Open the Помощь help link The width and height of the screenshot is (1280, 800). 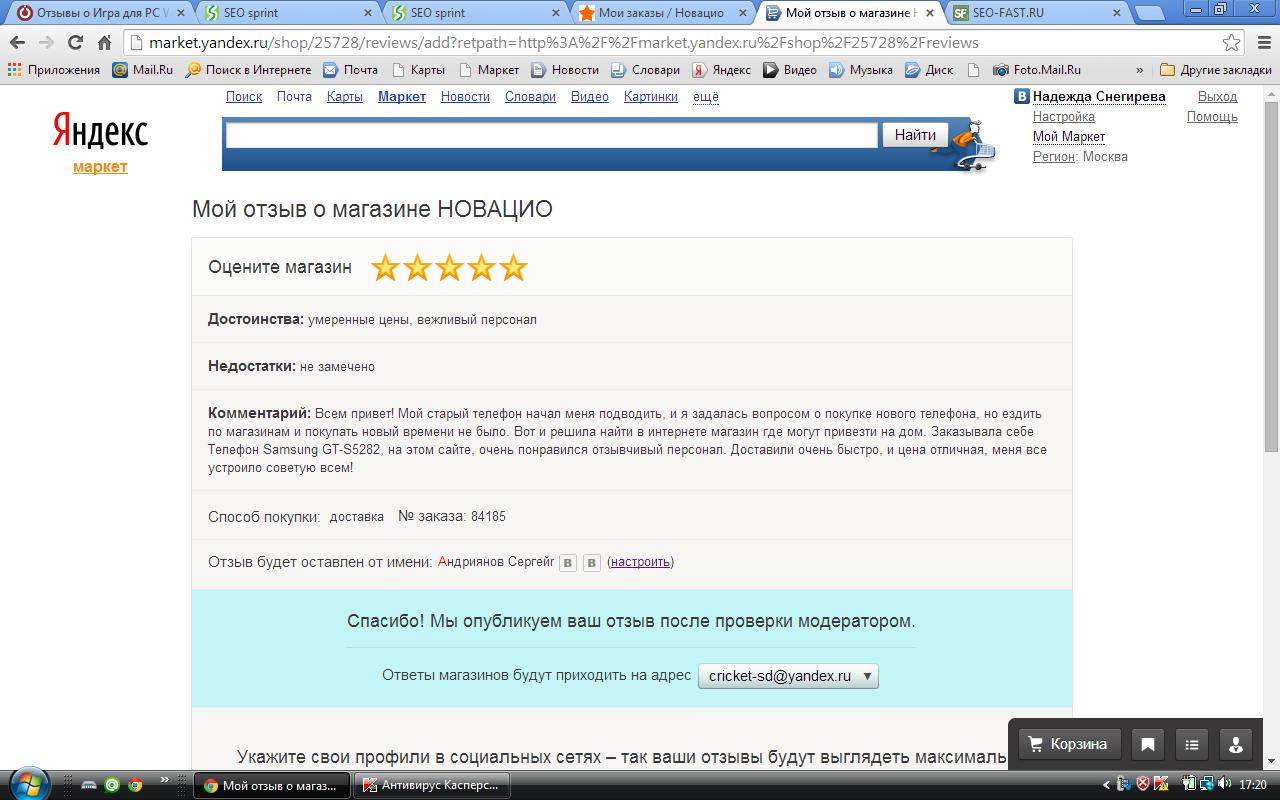point(1212,117)
